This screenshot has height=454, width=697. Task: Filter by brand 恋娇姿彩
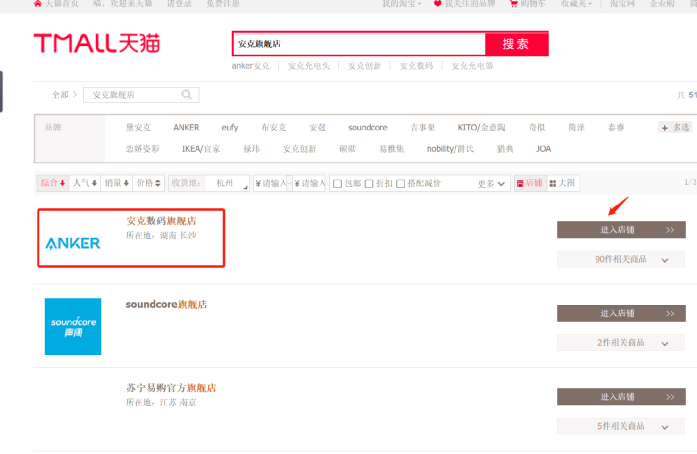coord(142,149)
